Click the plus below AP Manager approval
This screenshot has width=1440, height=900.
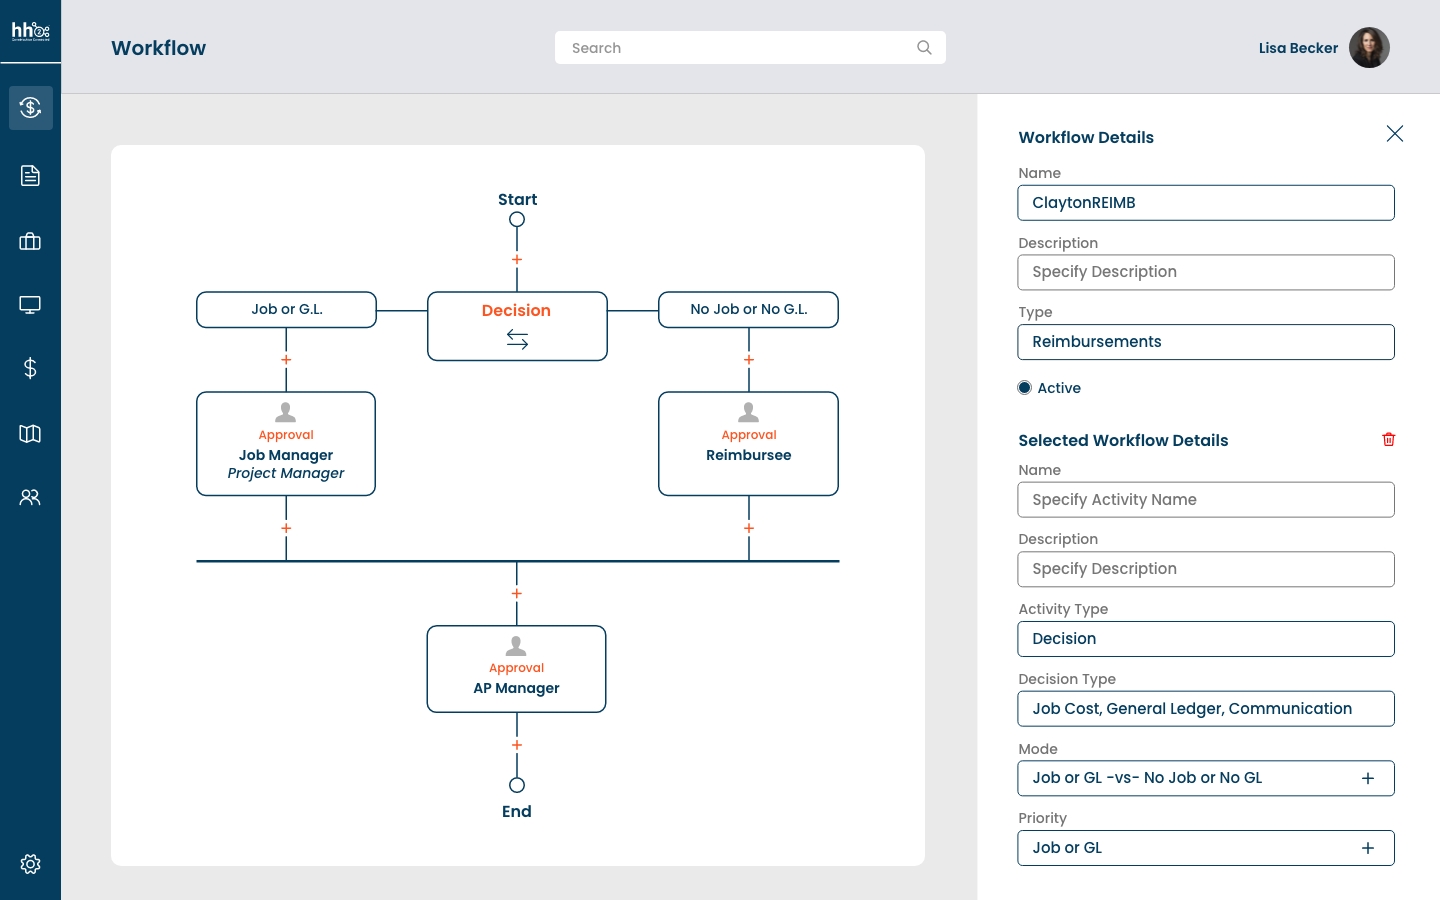click(x=517, y=745)
